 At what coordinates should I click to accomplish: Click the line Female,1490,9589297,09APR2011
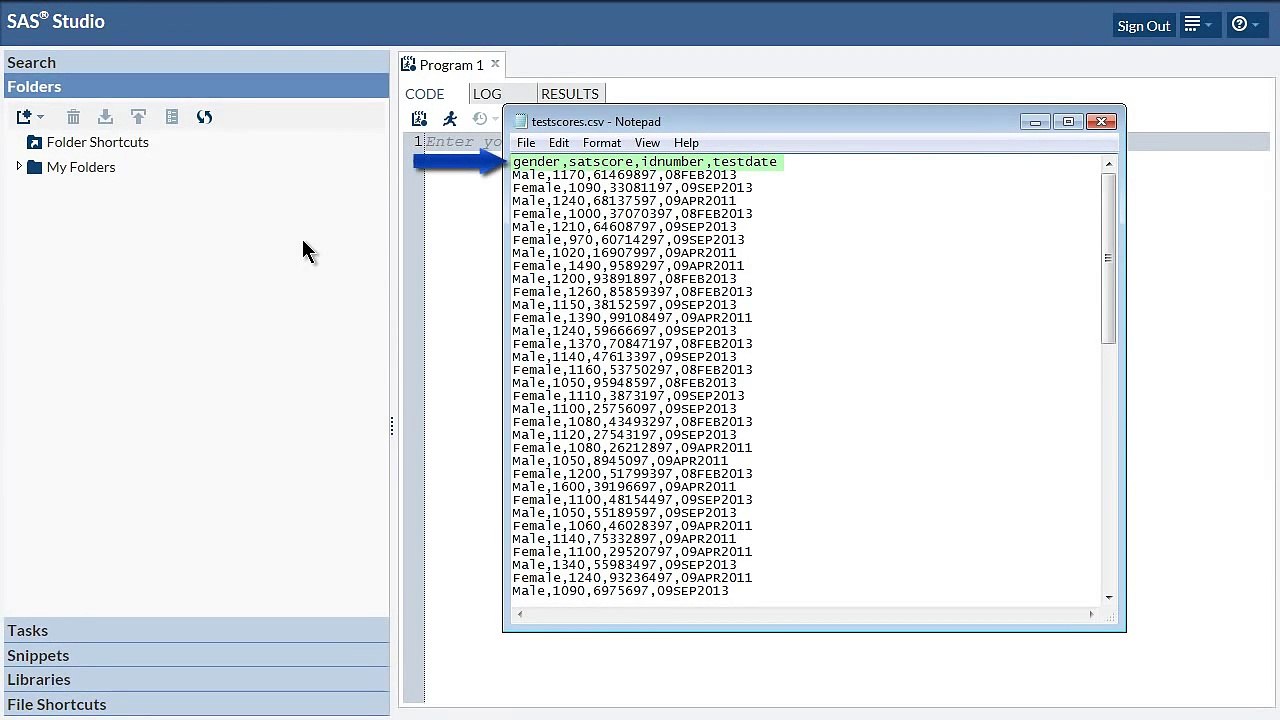(628, 266)
